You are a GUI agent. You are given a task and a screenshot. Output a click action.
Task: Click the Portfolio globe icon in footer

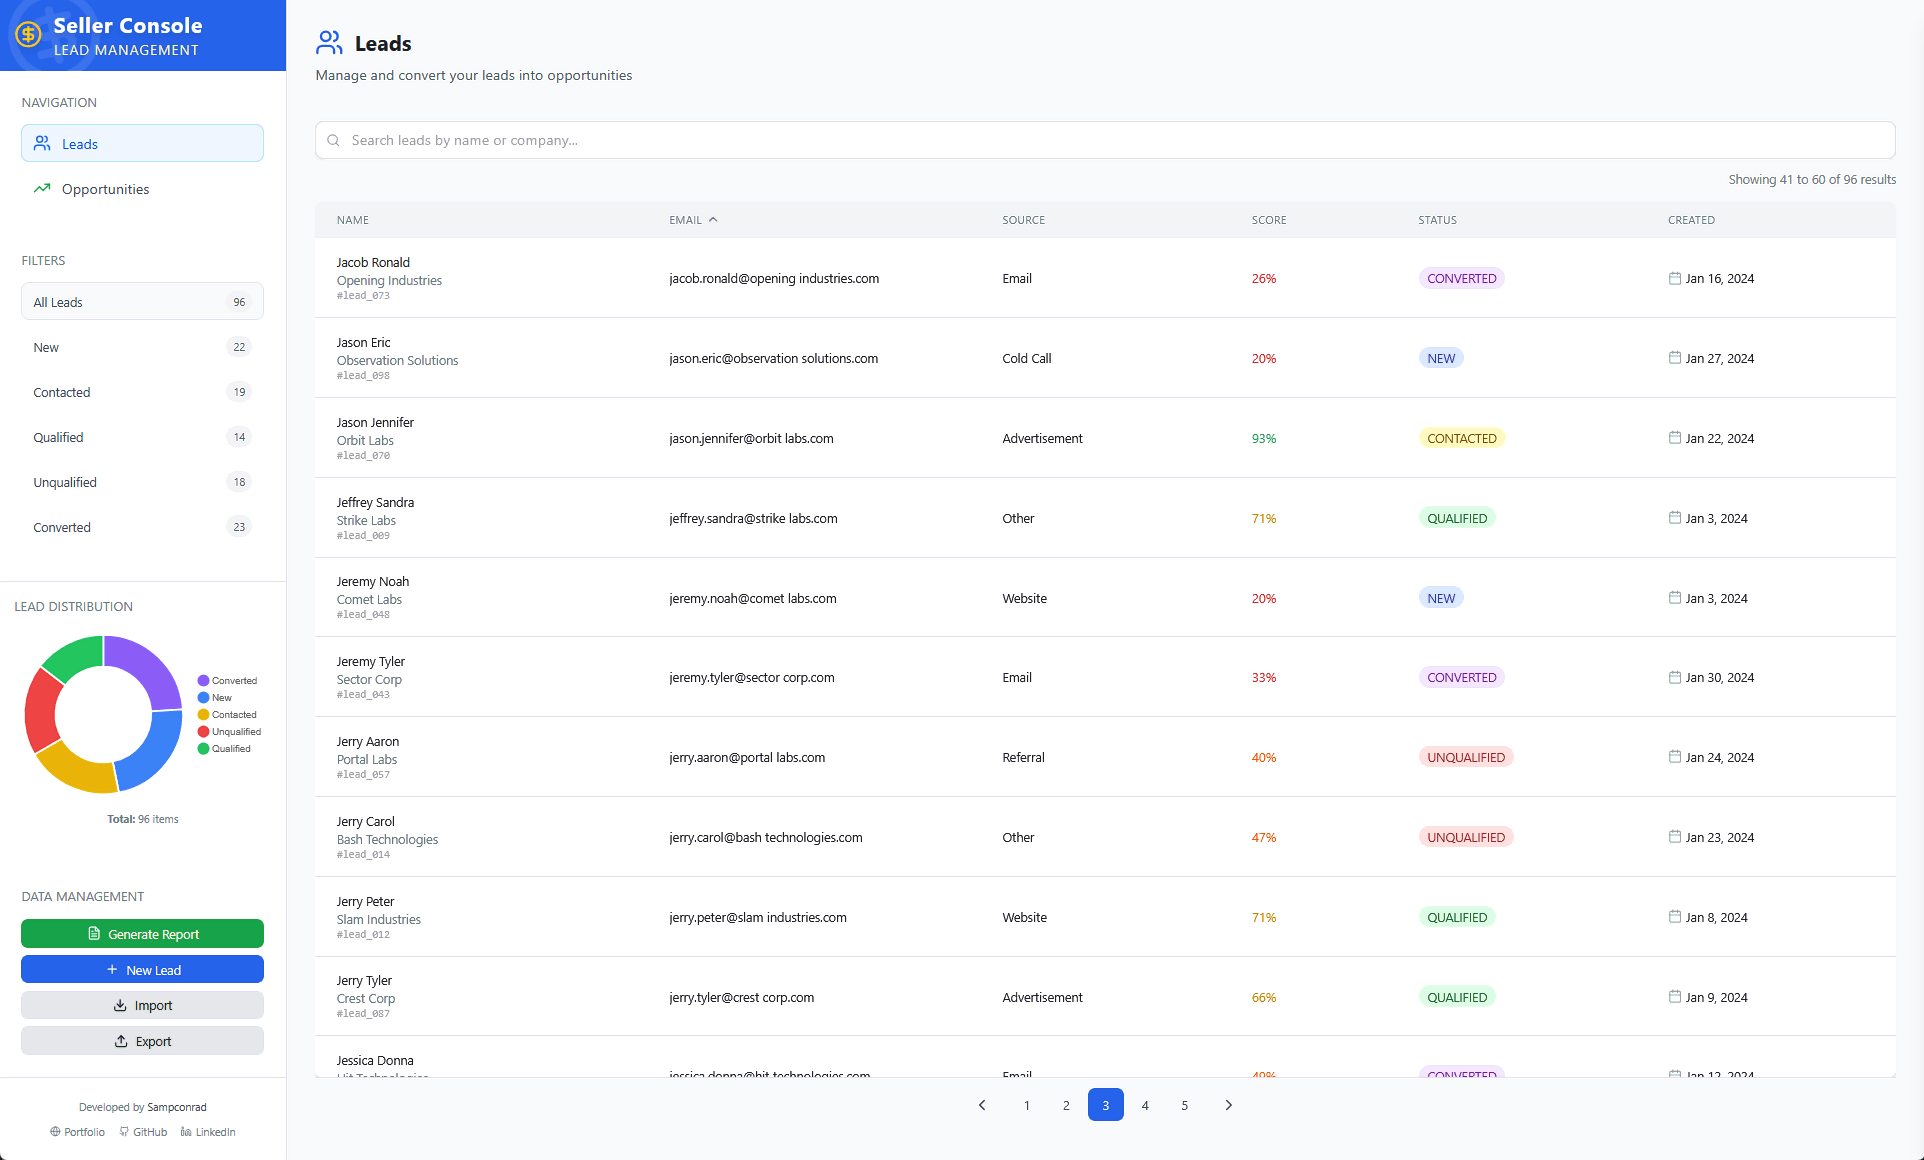pyautogui.click(x=55, y=1132)
